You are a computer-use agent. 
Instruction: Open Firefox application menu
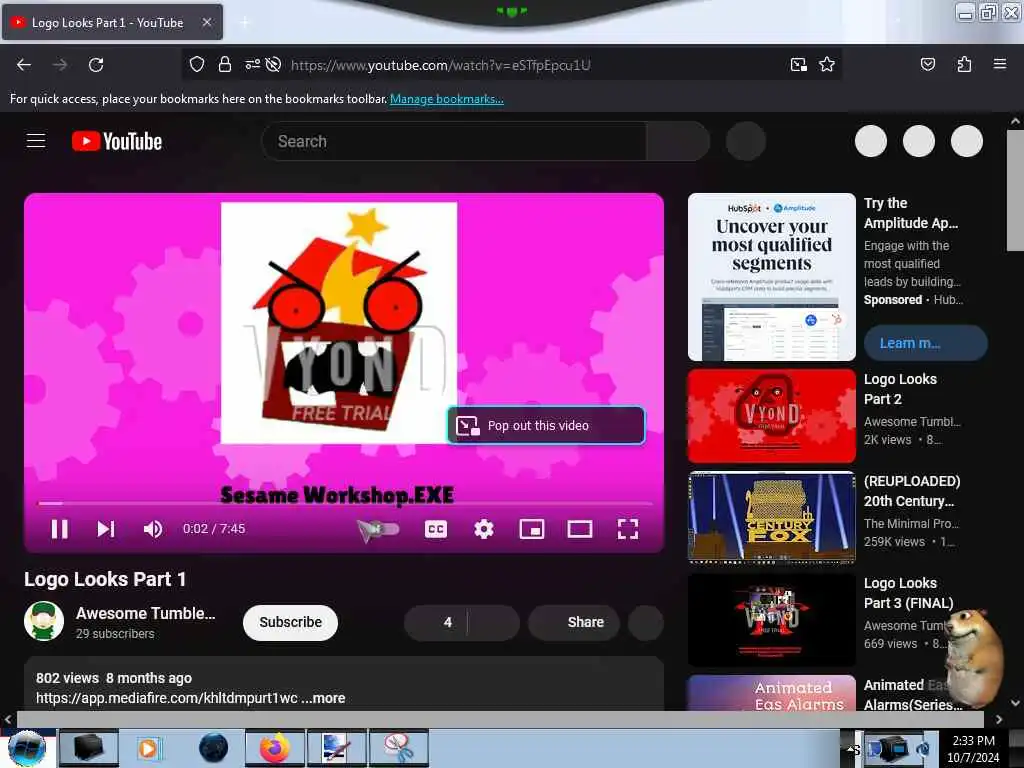(x=999, y=64)
